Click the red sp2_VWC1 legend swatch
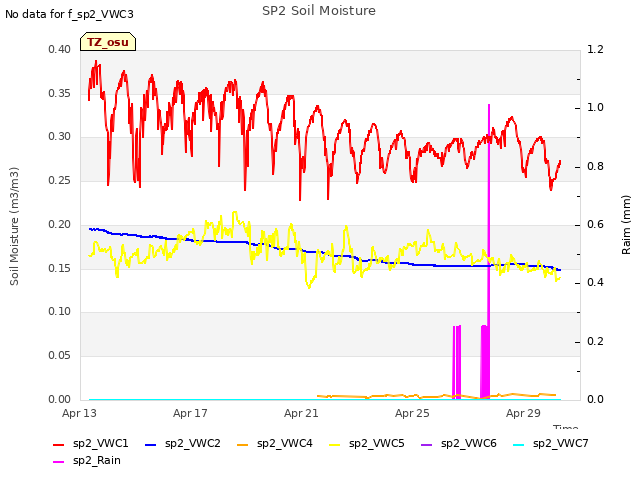This screenshot has width=640, height=480. (x=59, y=445)
